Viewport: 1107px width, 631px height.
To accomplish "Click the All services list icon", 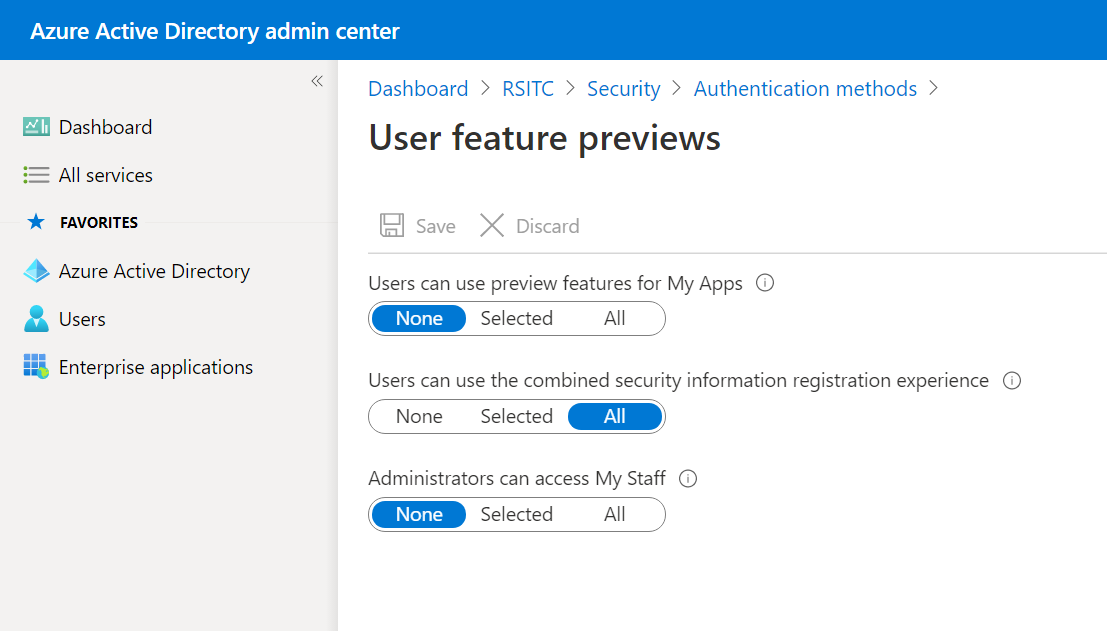I will tap(36, 175).
